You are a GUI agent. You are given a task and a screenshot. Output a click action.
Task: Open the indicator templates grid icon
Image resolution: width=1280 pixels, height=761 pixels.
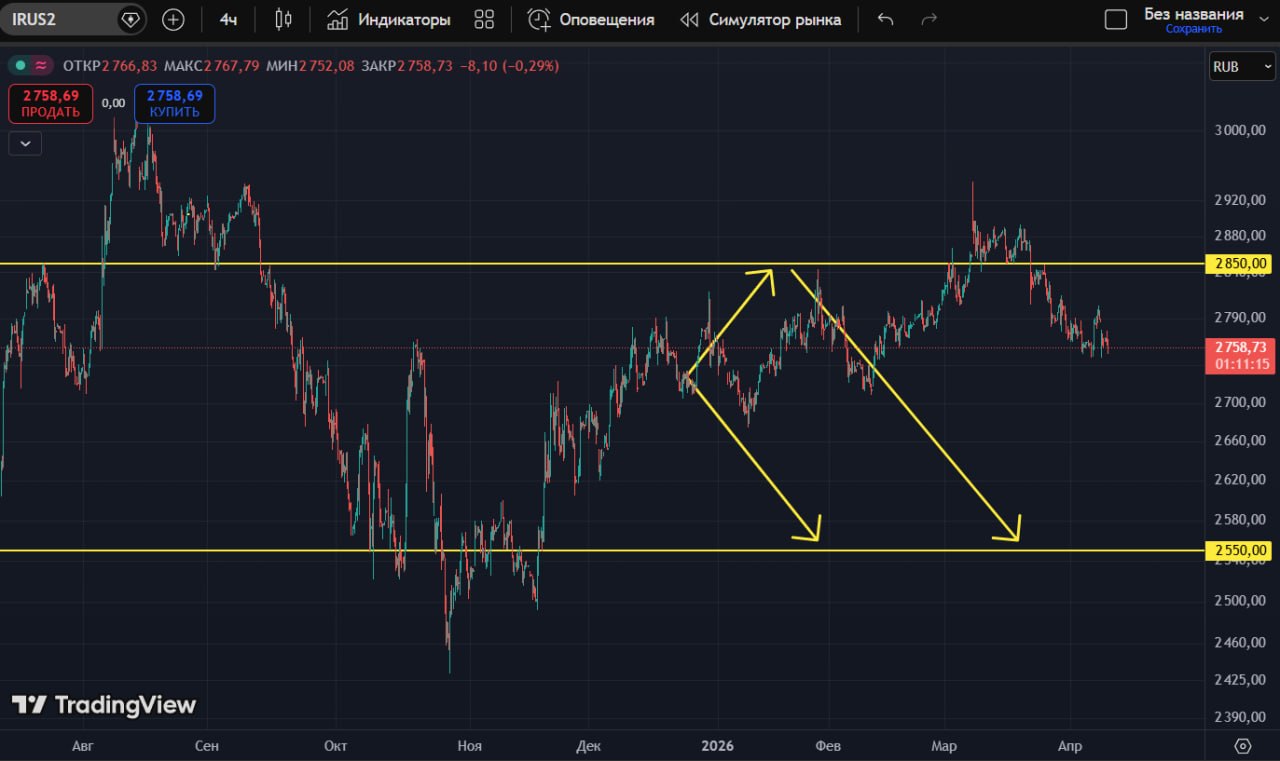point(484,19)
